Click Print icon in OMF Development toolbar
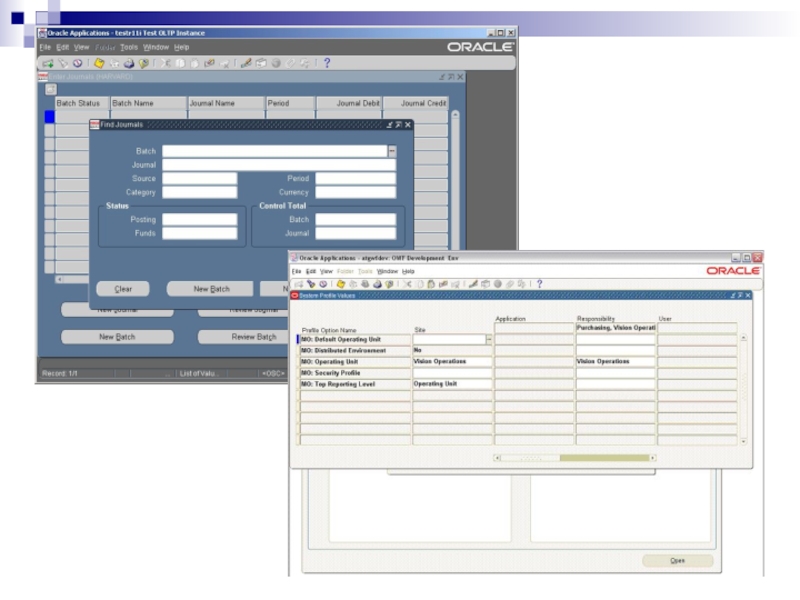The image size is (800, 600). pyautogui.click(x=377, y=284)
